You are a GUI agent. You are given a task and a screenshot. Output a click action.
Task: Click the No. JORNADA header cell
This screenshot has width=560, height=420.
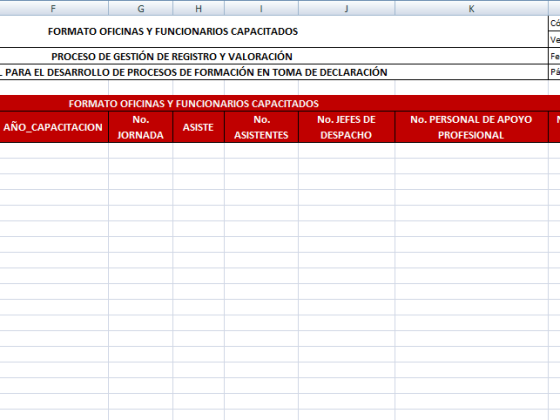tap(141, 127)
